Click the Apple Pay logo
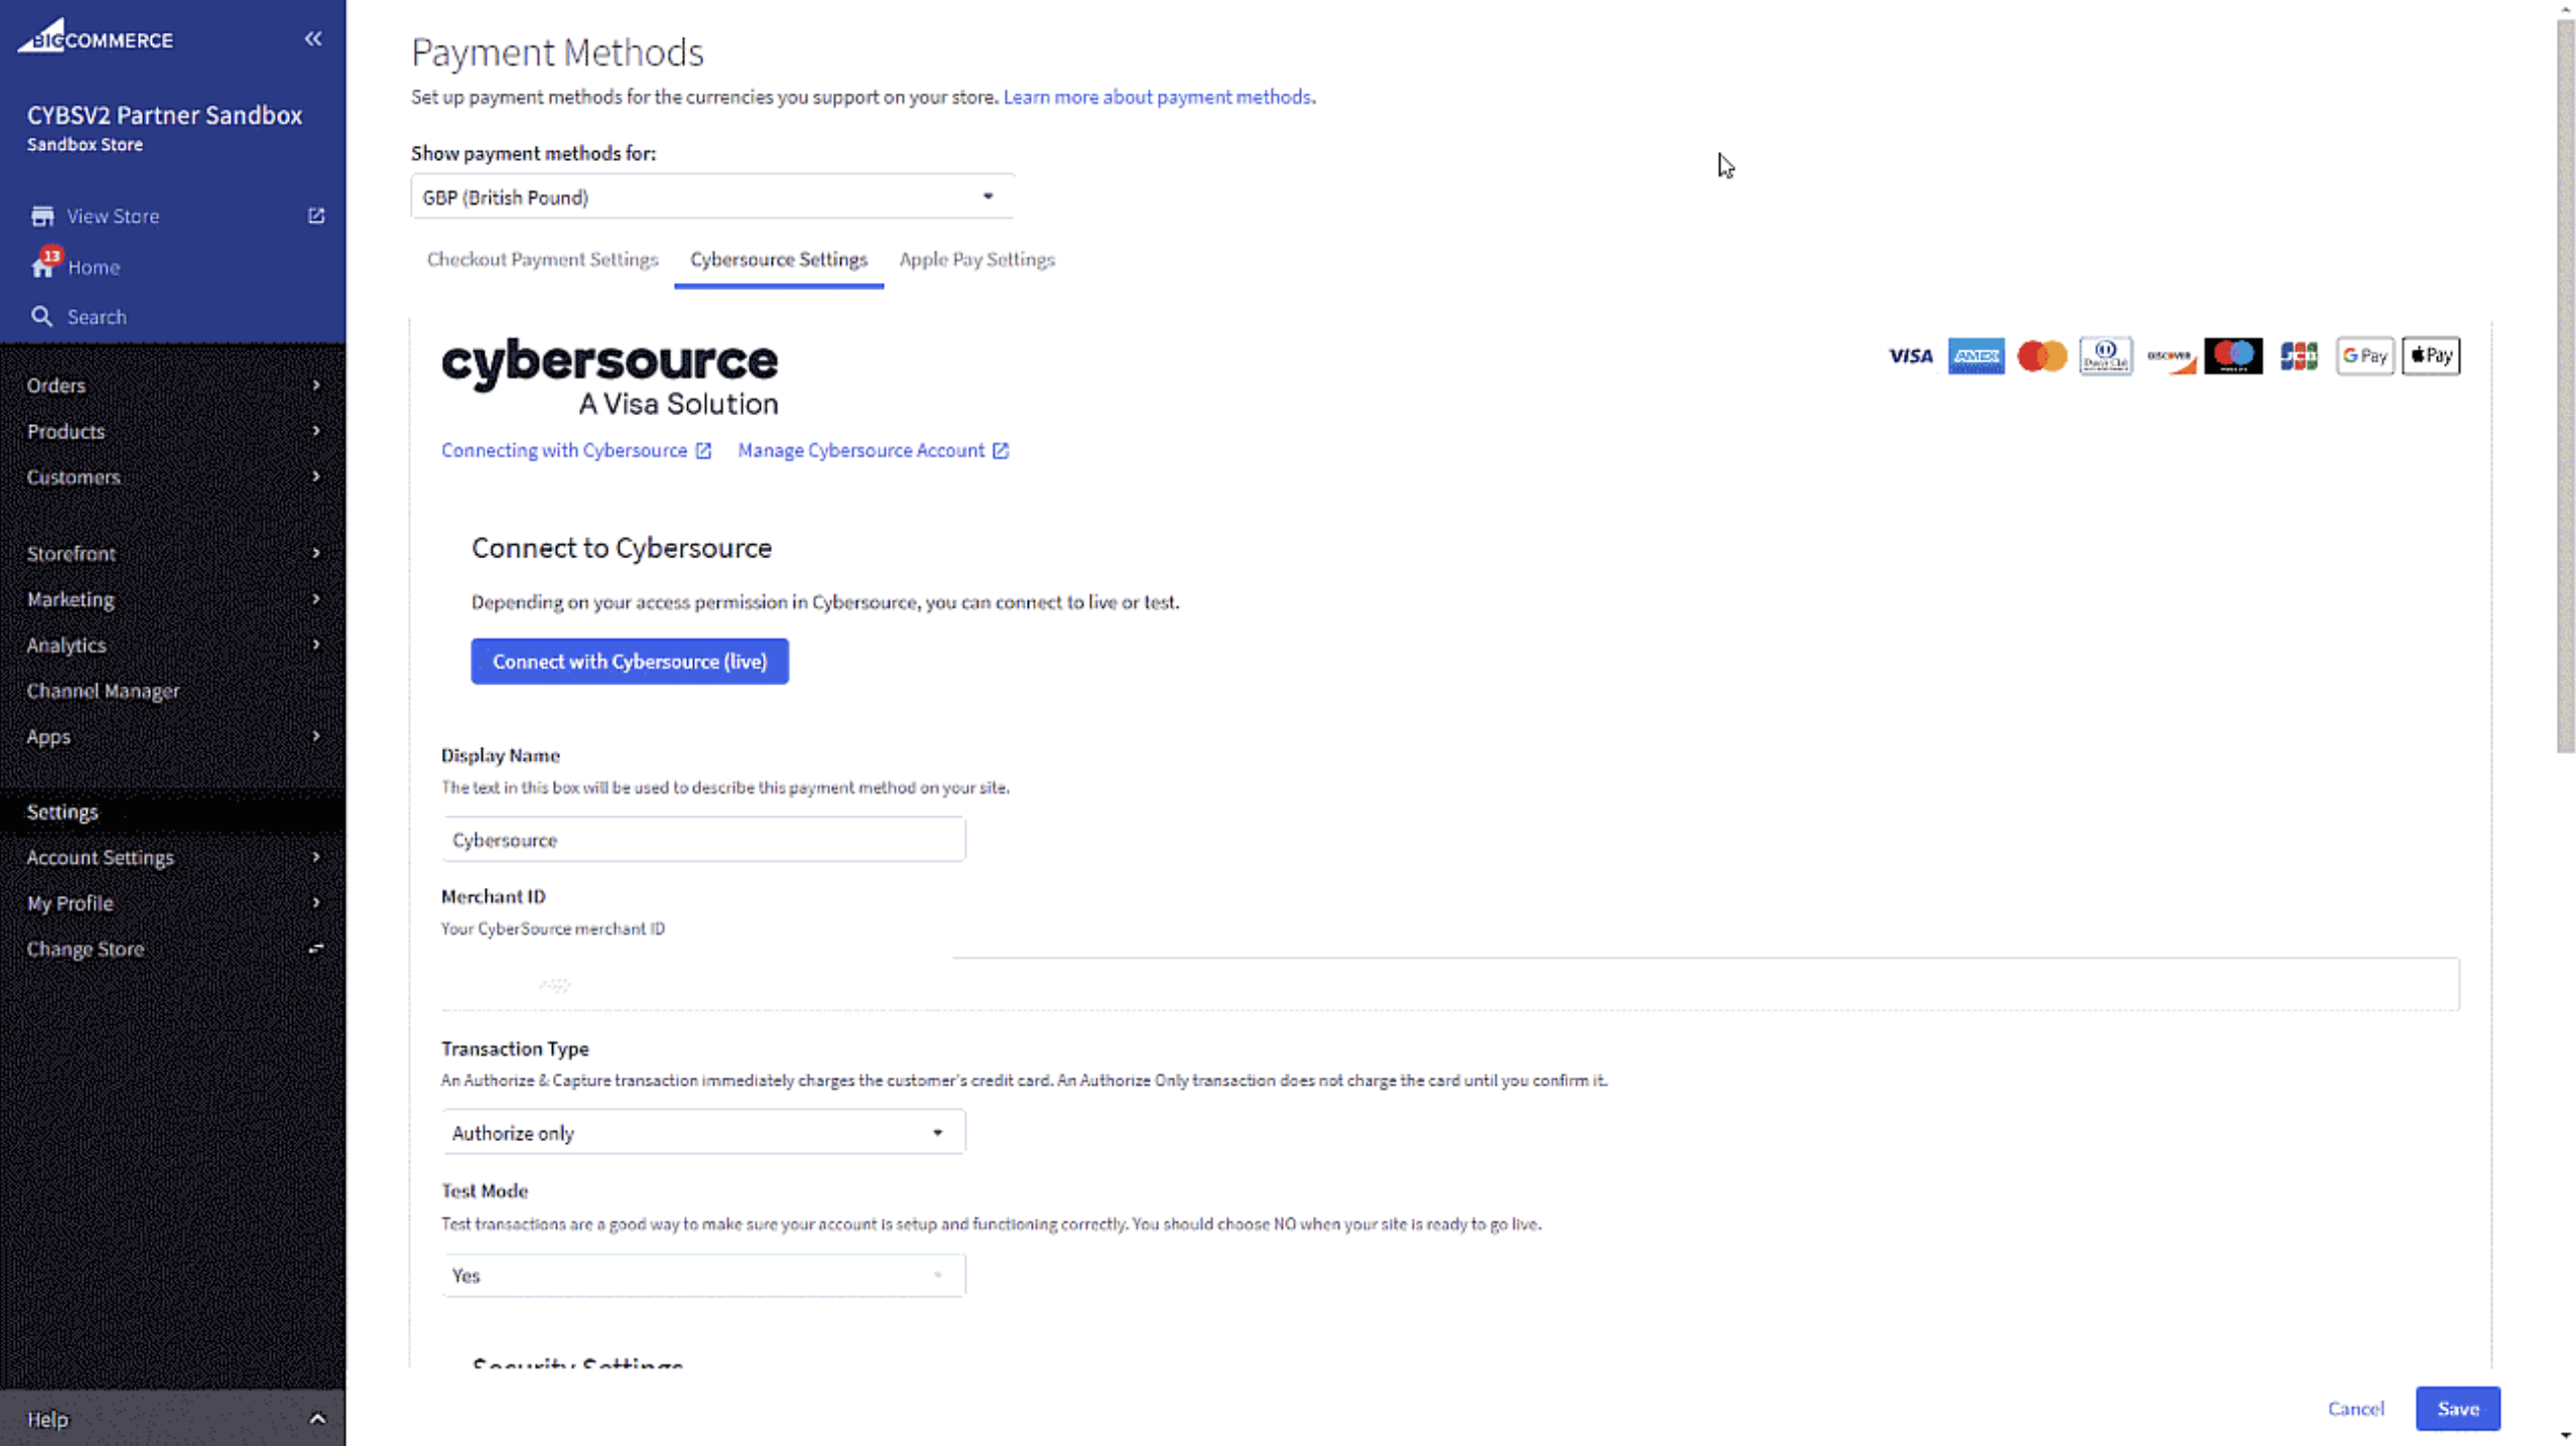The width and height of the screenshot is (2576, 1446). [2431, 356]
